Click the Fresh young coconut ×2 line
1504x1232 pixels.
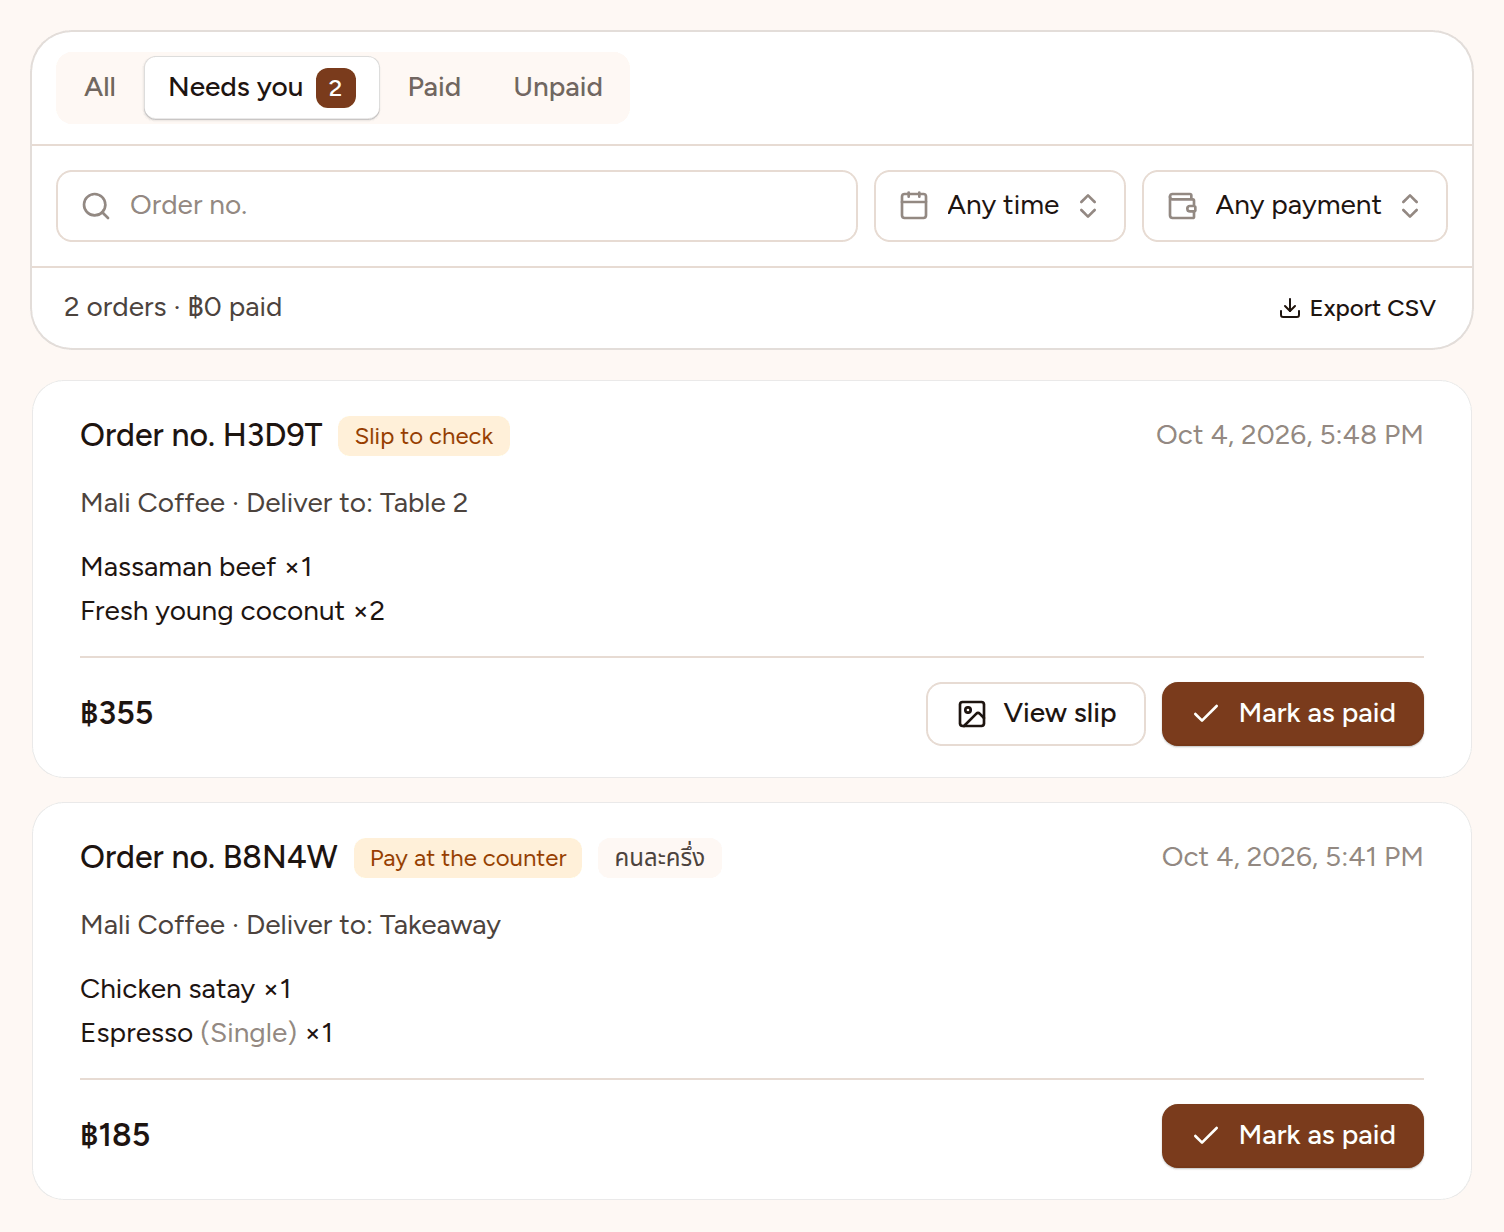[233, 611]
